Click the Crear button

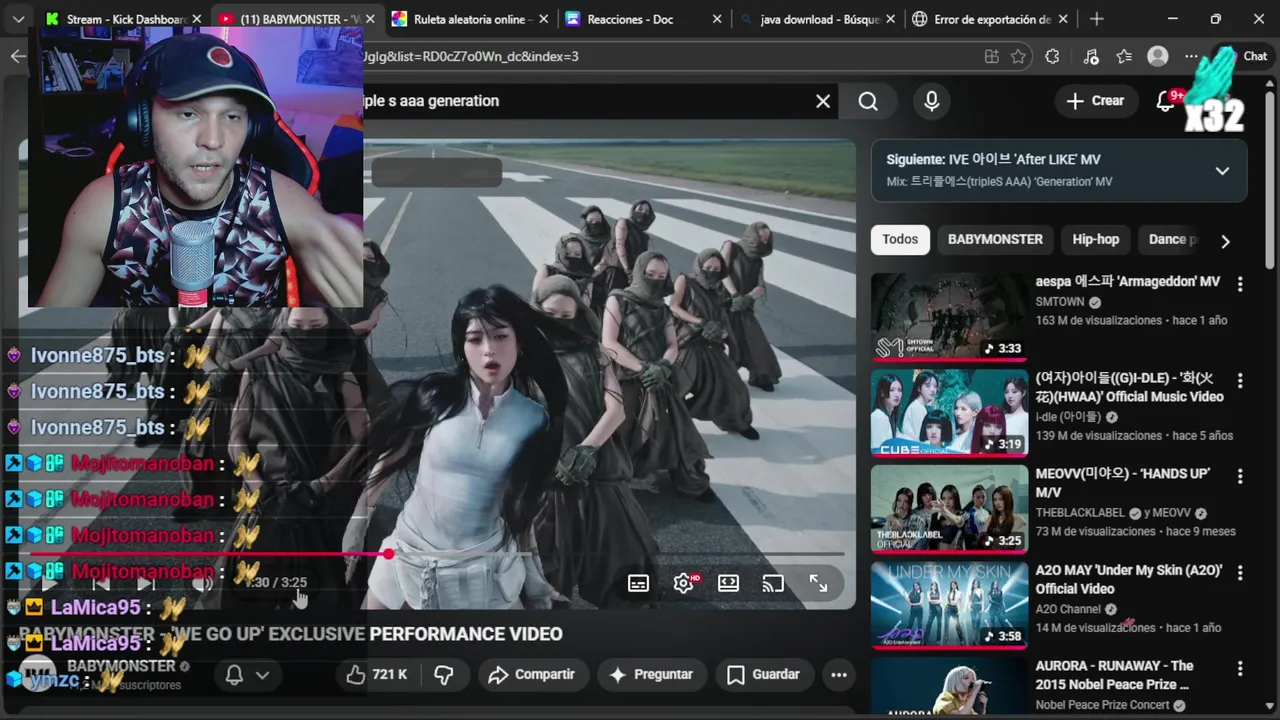click(x=1096, y=101)
